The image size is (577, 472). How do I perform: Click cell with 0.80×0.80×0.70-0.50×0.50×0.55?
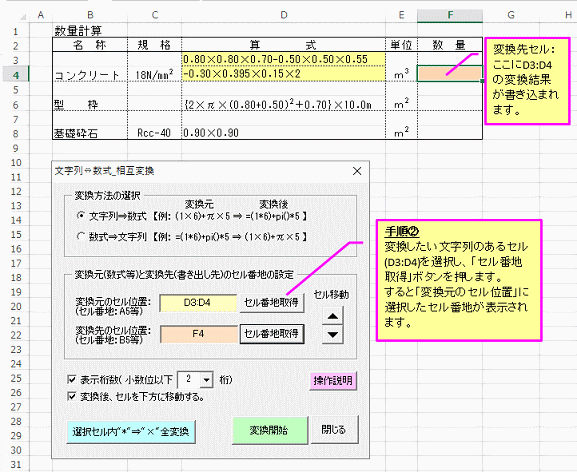(x=283, y=59)
